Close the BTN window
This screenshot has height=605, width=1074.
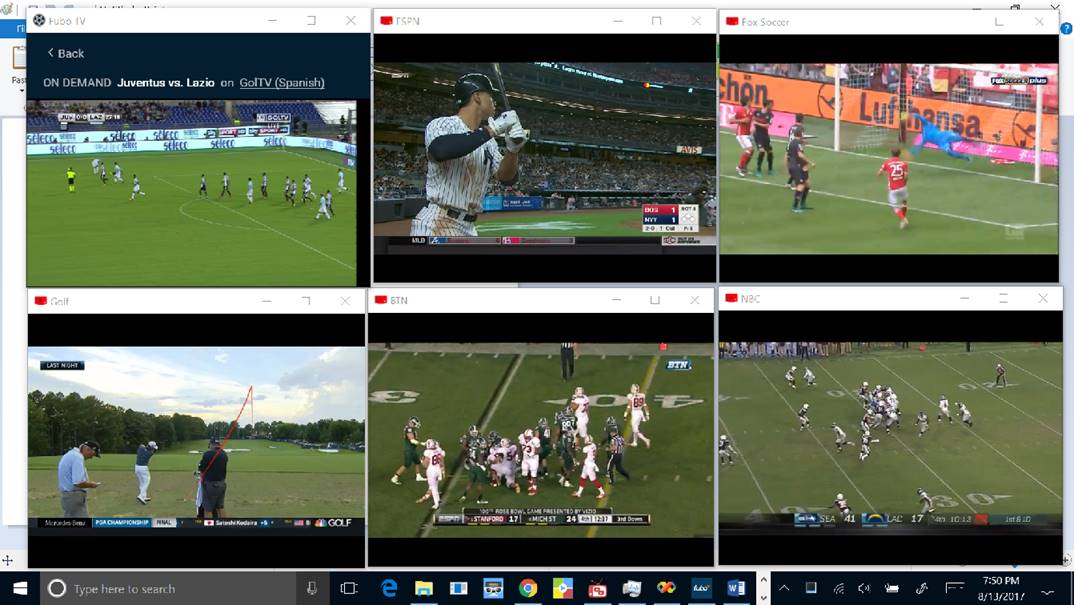coord(695,300)
